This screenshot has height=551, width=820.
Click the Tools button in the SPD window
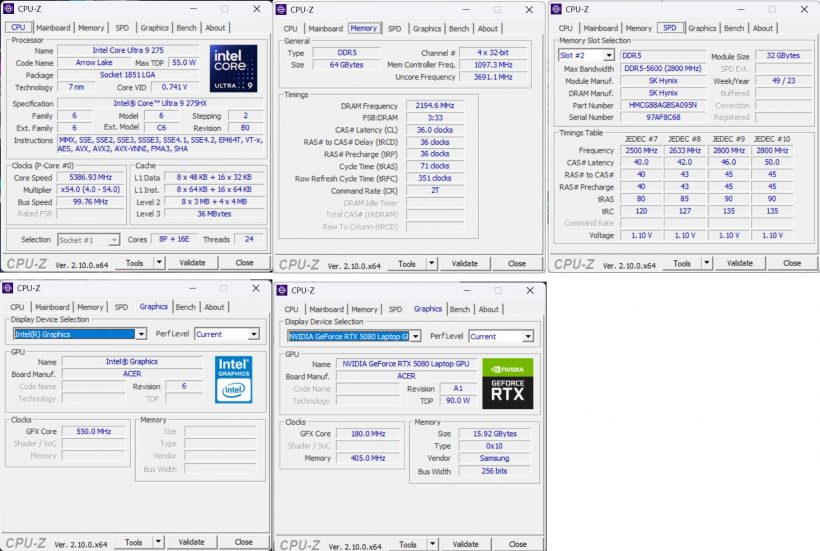coord(681,263)
